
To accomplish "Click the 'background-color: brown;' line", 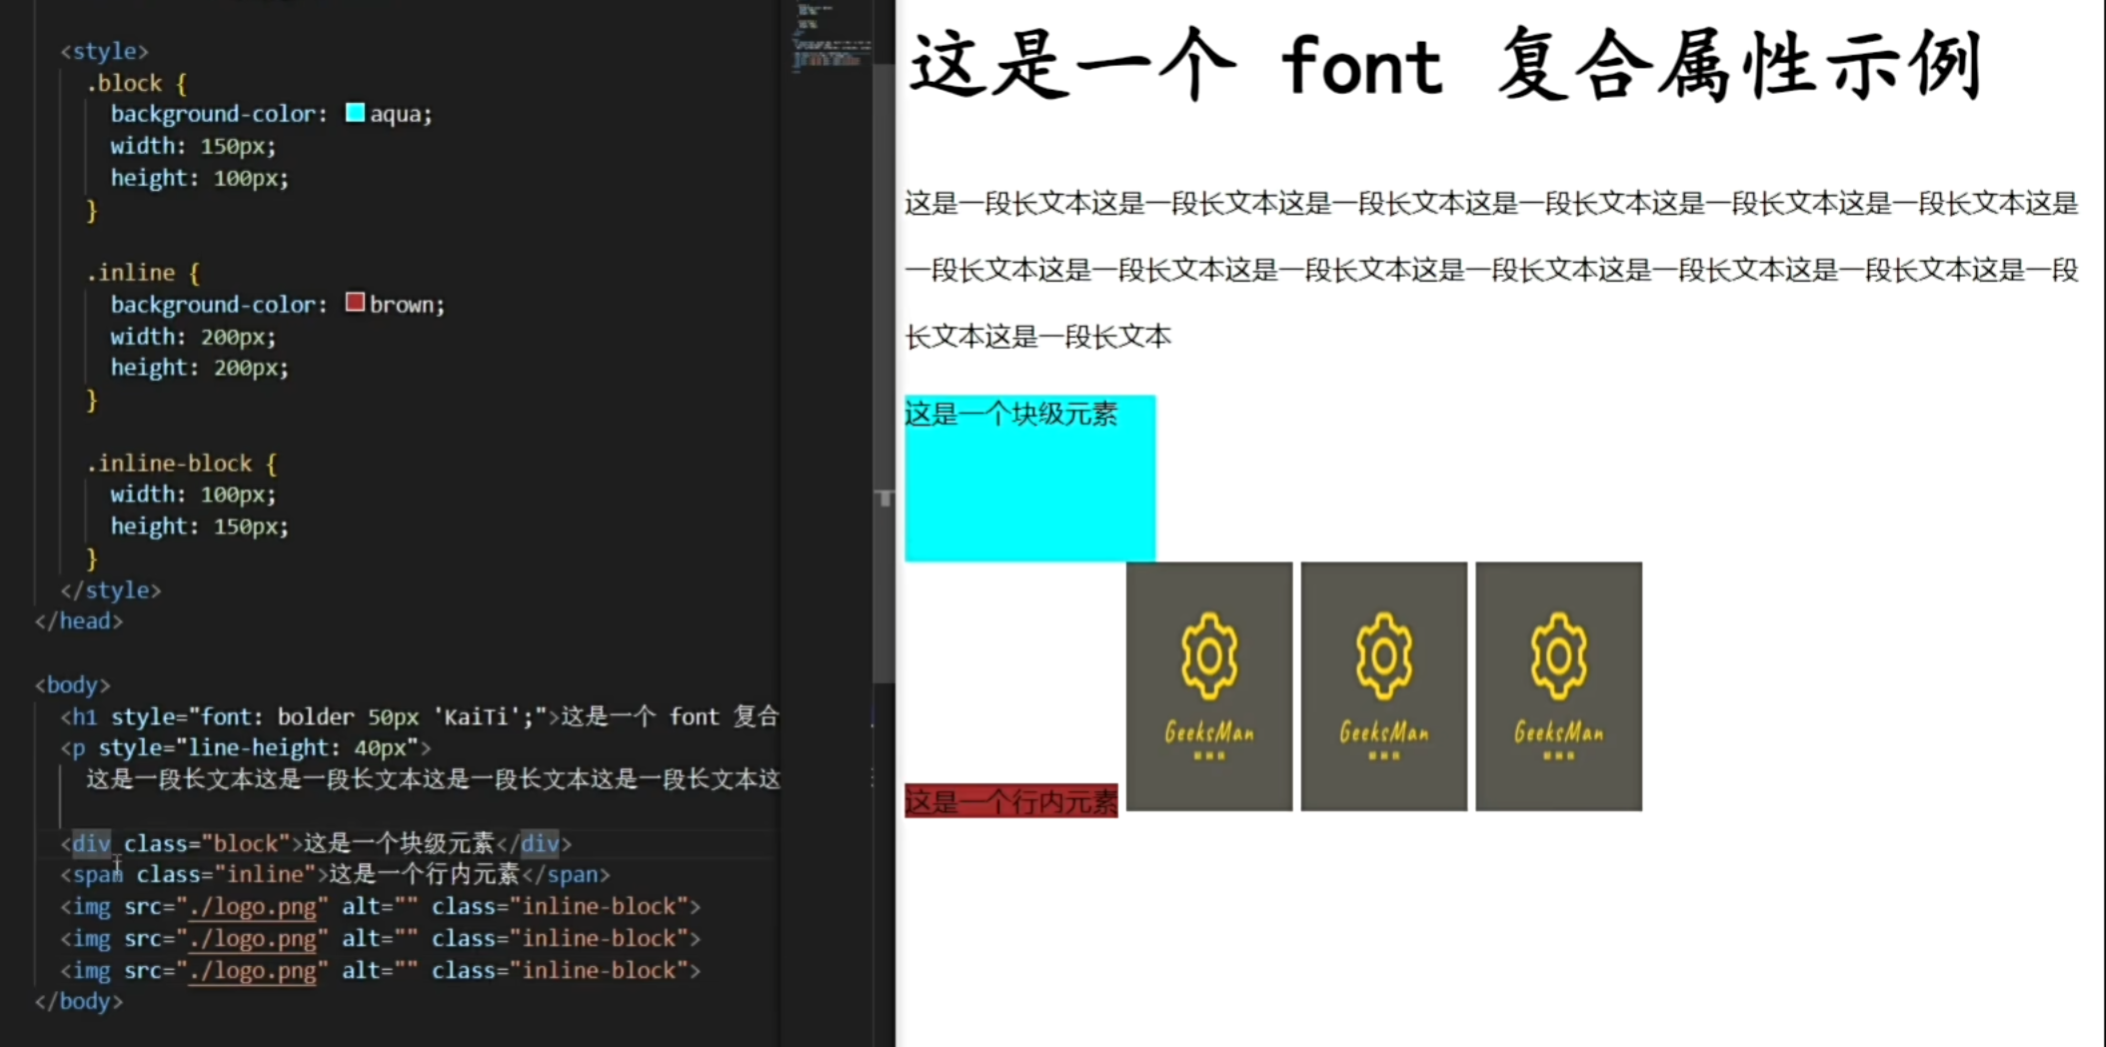I will pyautogui.click(x=277, y=304).
